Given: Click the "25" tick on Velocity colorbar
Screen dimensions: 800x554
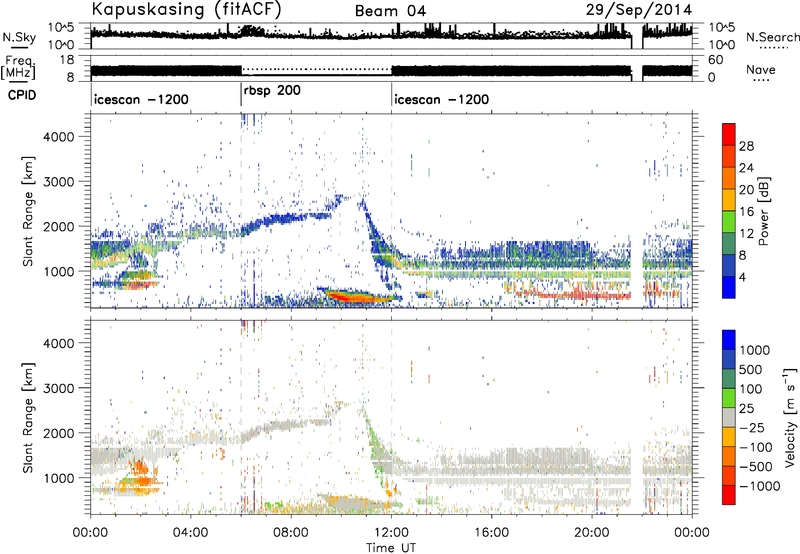Looking at the screenshot, I should 746,409.
